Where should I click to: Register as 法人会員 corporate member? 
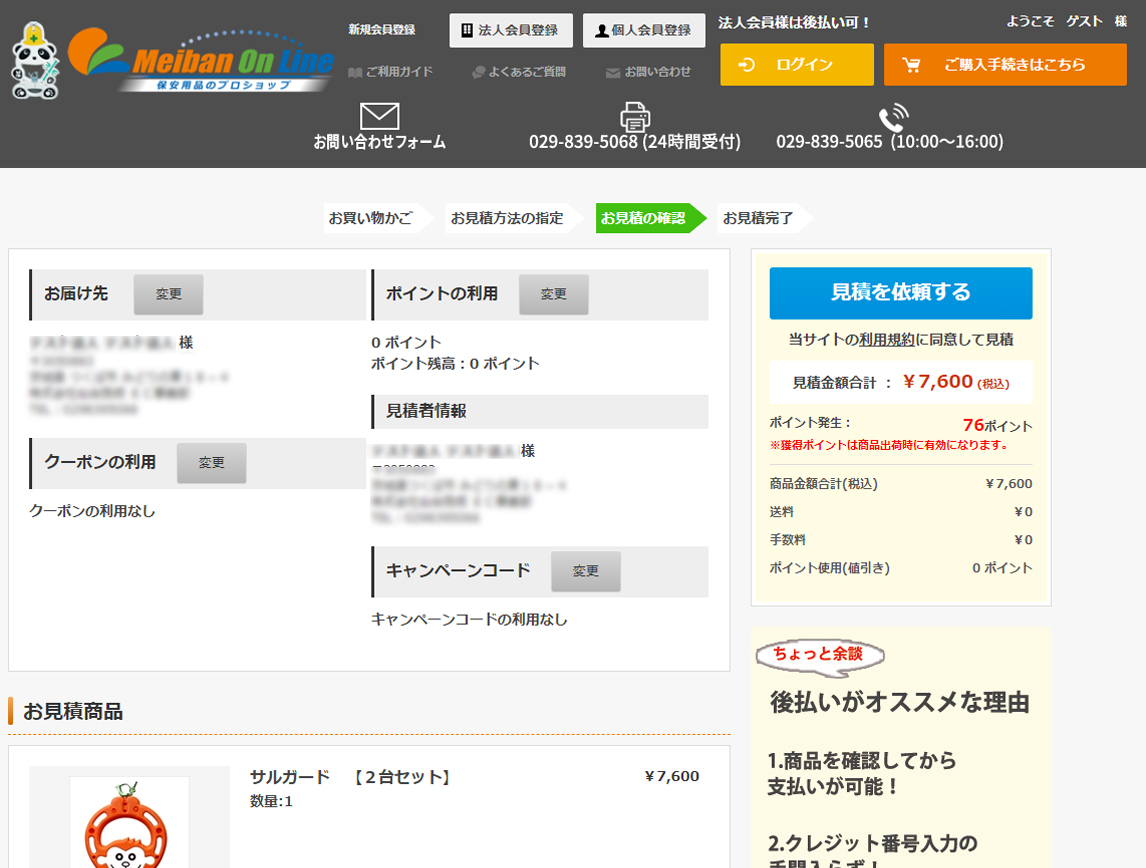511,30
